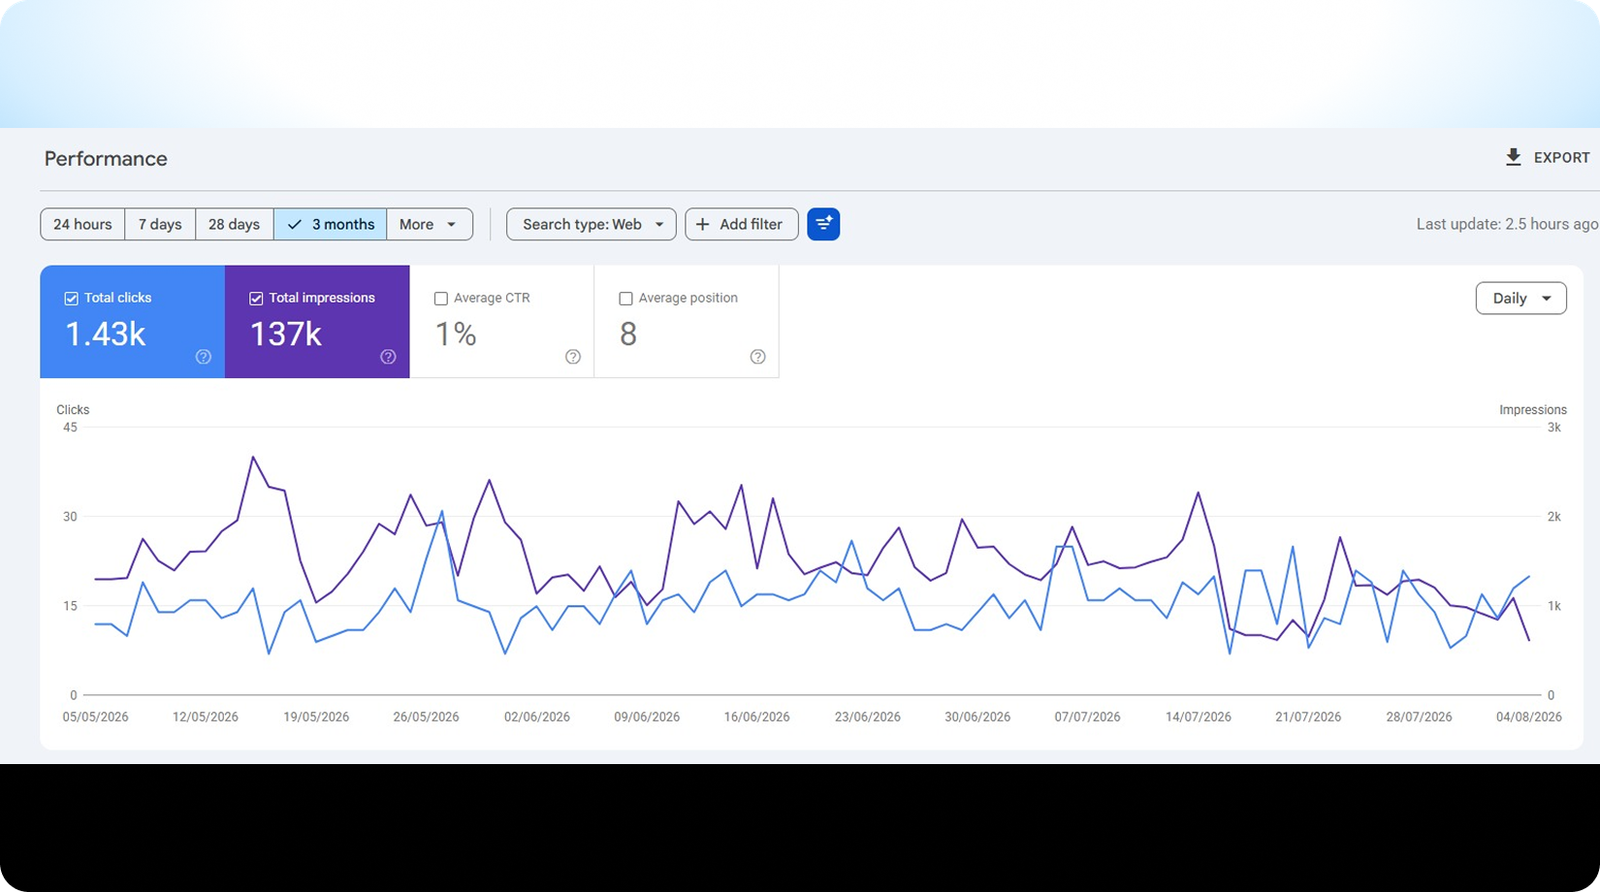Click the plus icon in Add filter
Screen dimensions: 1600x892
click(x=702, y=224)
